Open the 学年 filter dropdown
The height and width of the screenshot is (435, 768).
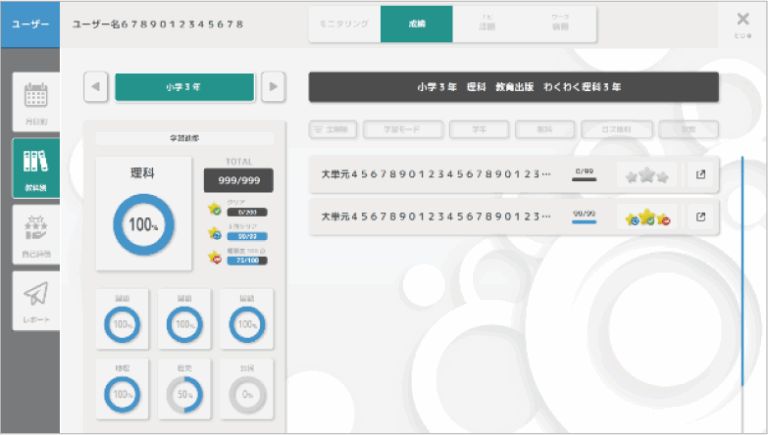pyautogui.click(x=479, y=130)
